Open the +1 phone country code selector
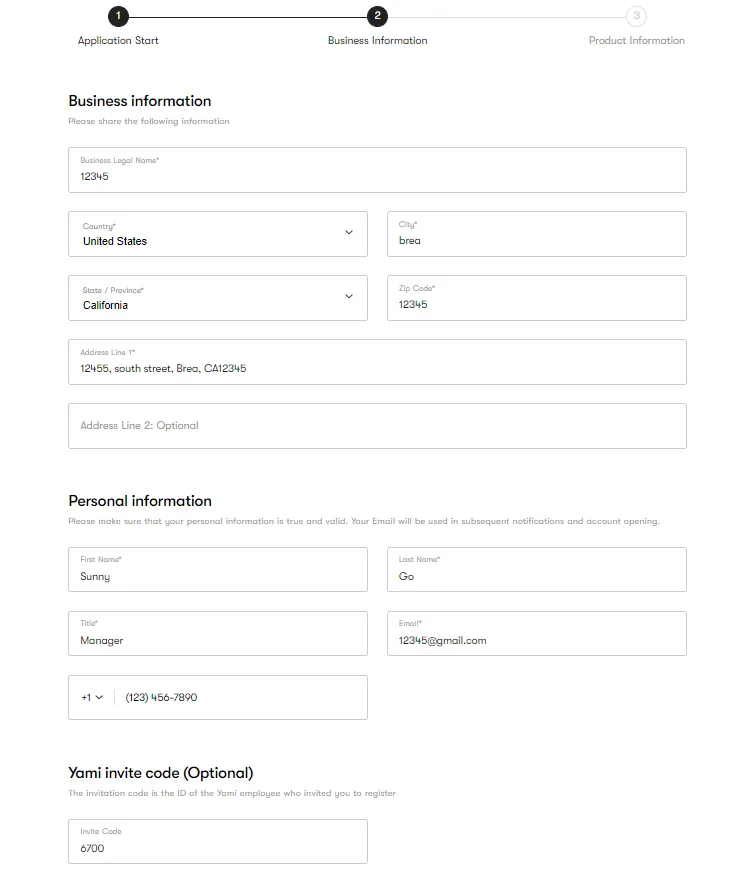The image size is (735, 875). pos(92,697)
